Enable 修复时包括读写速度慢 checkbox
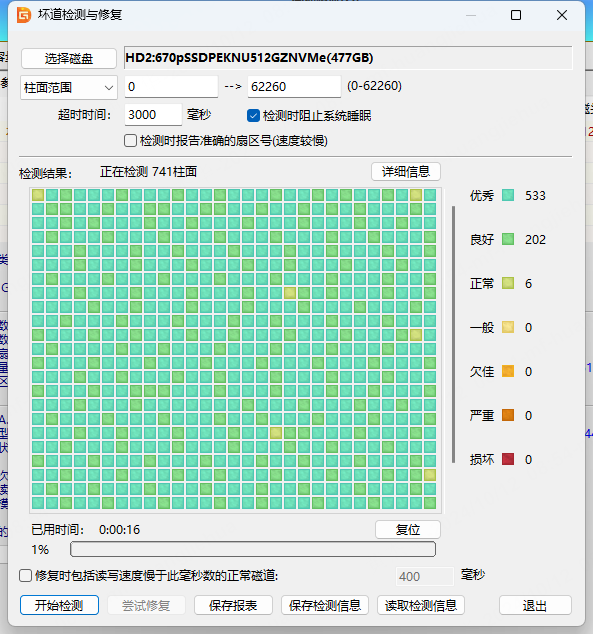Viewport: 593px width, 634px height. coord(25,575)
